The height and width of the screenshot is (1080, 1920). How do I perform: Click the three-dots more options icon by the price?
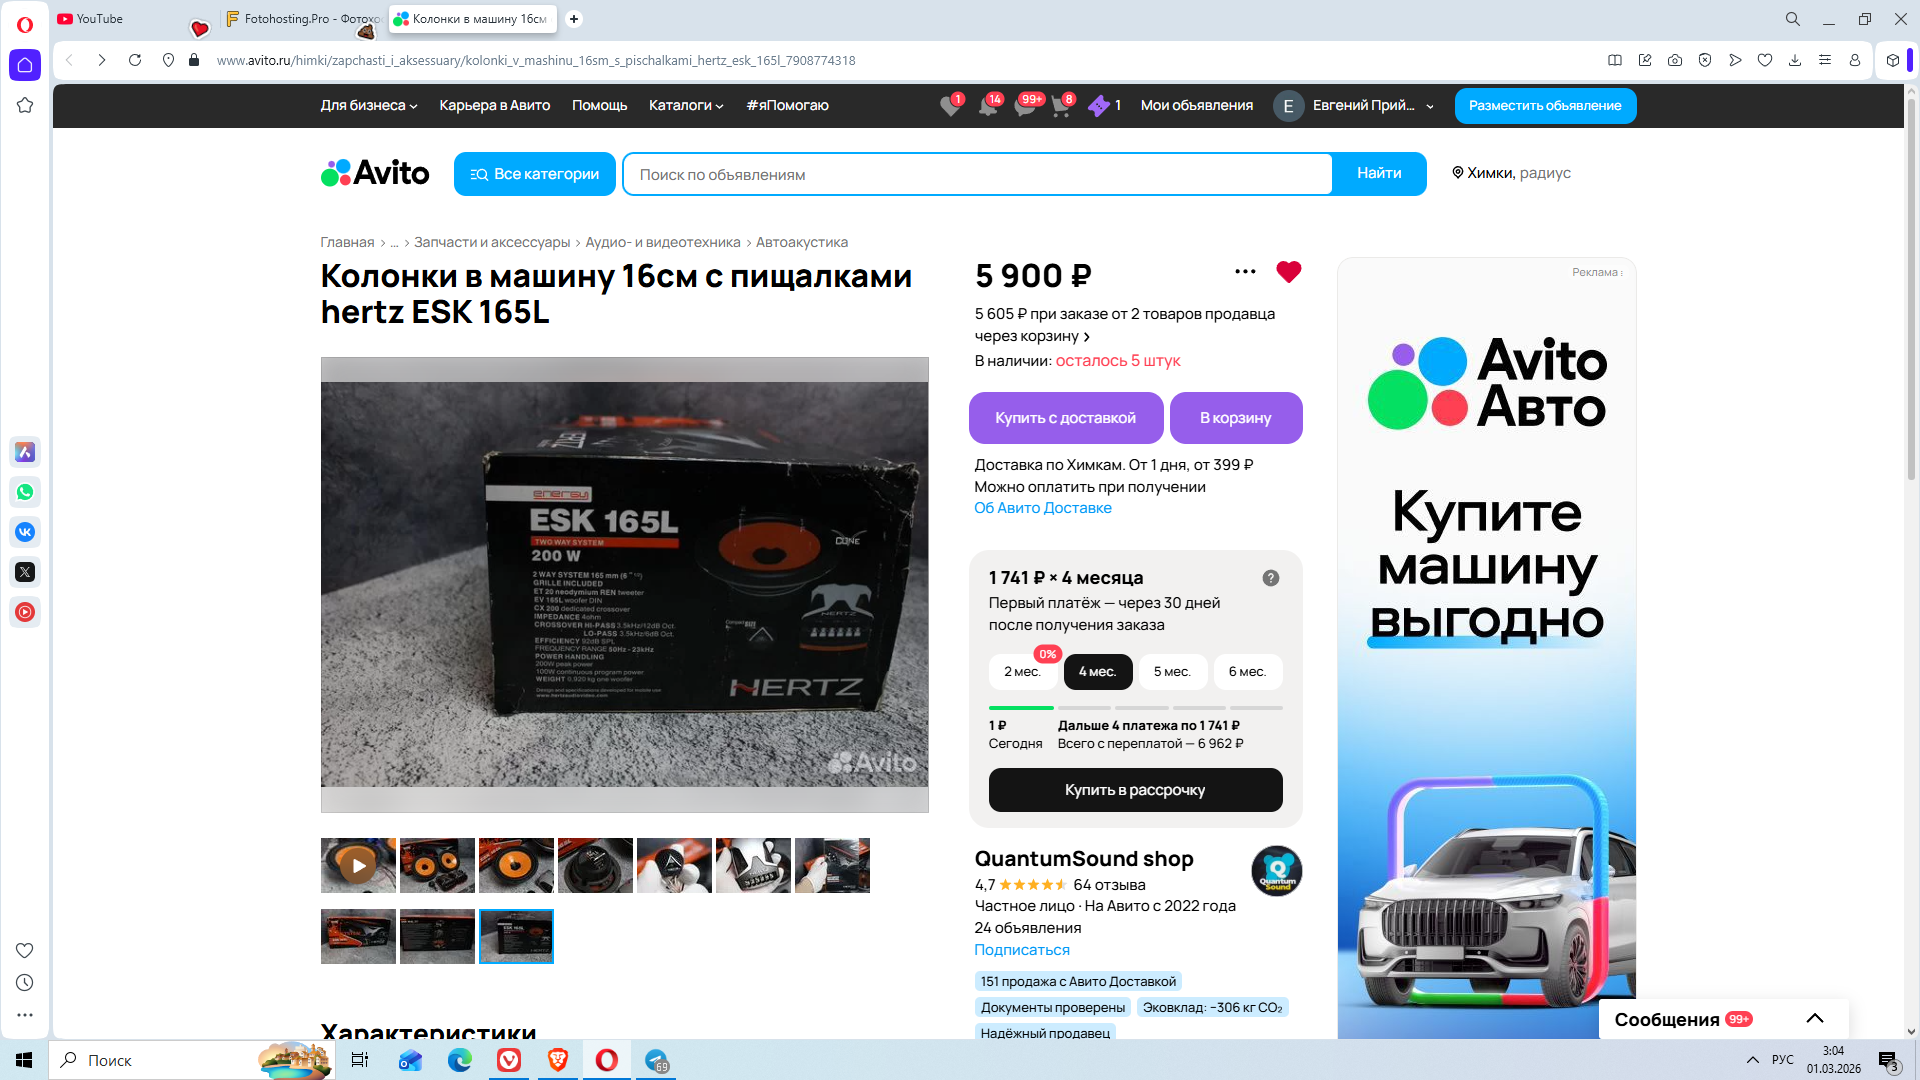(1245, 272)
